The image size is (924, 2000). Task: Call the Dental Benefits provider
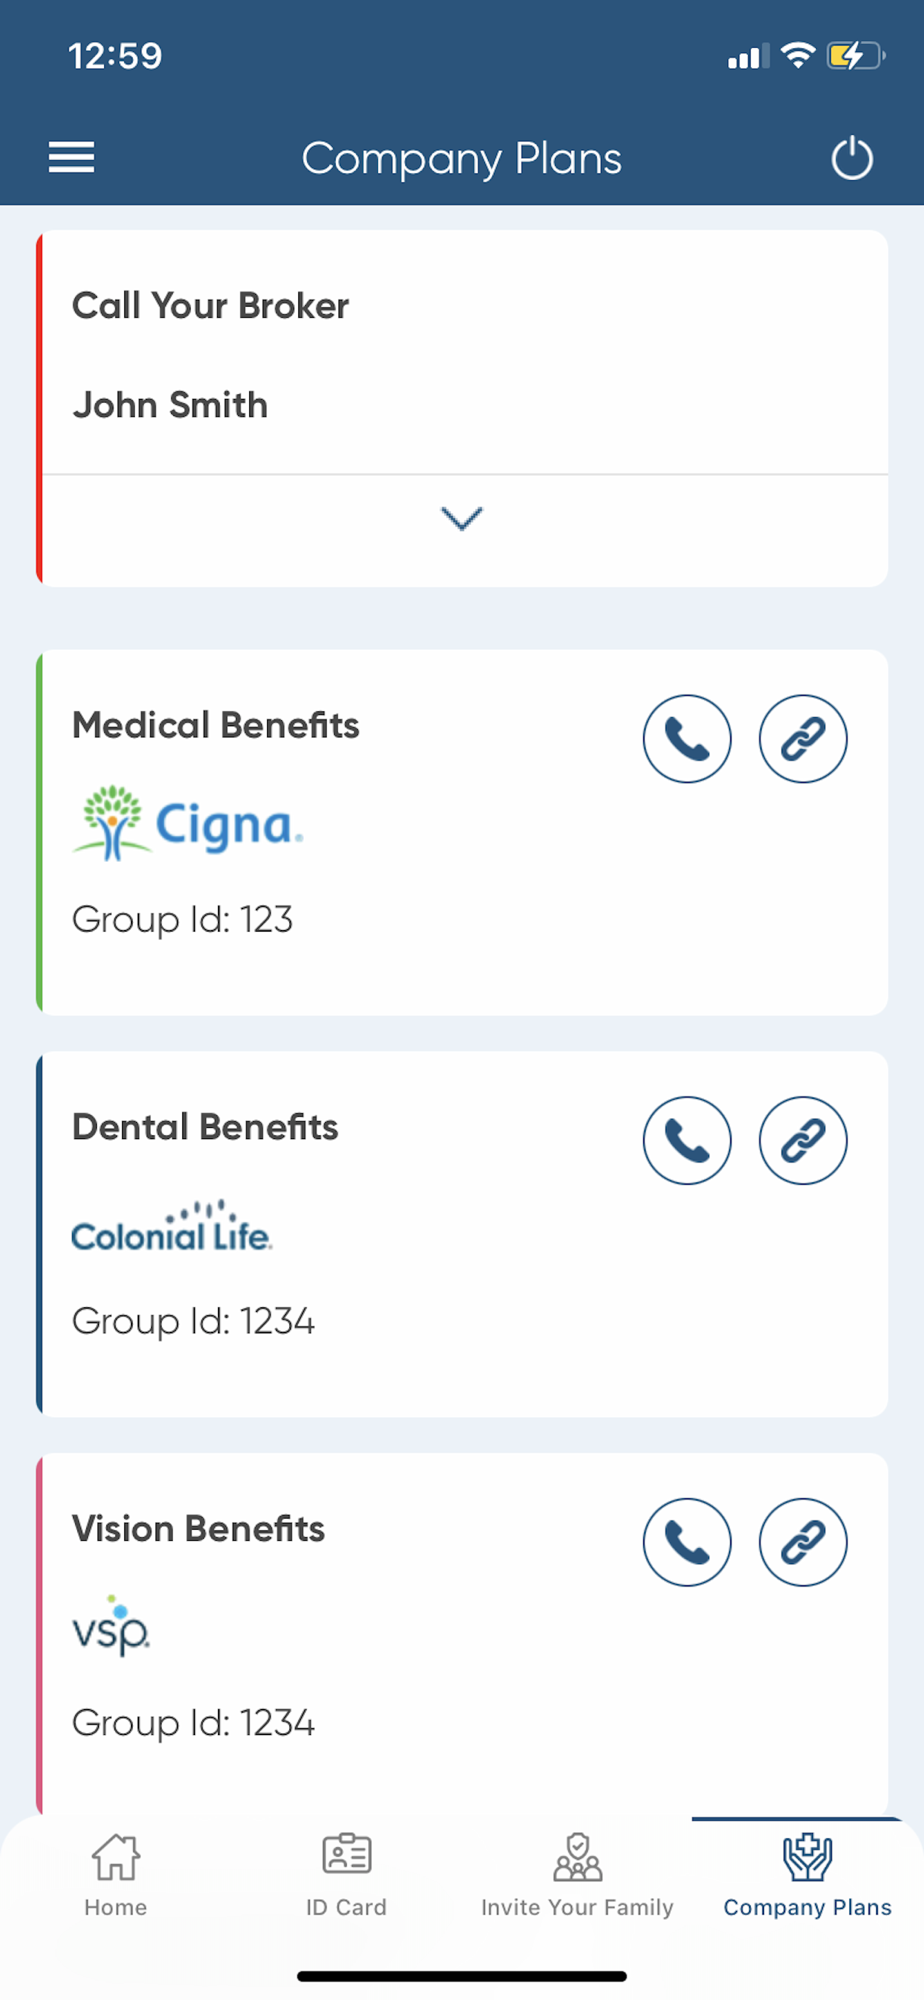(x=687, y=1141)
